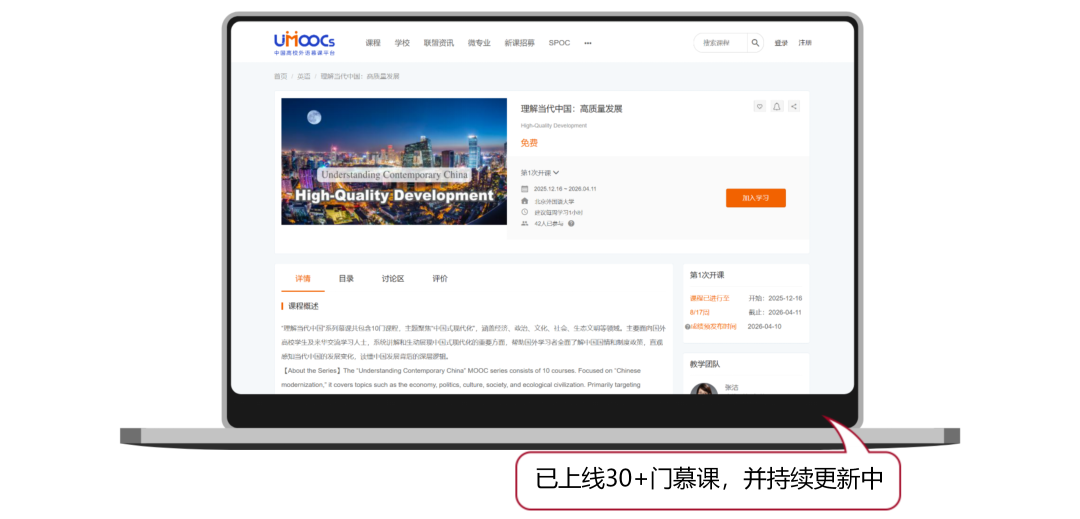Click the High-Quality Development course banner image
The height and width of the screenshot is (519, 1080).
pos(394,161)
